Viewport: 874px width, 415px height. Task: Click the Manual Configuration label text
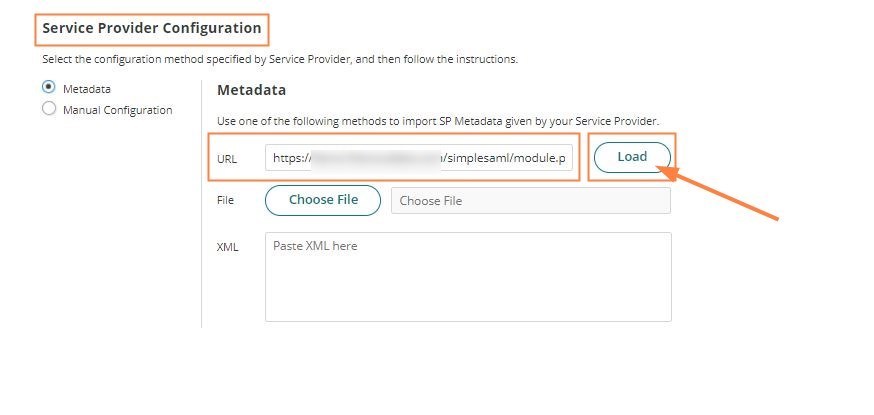[117, 110]
